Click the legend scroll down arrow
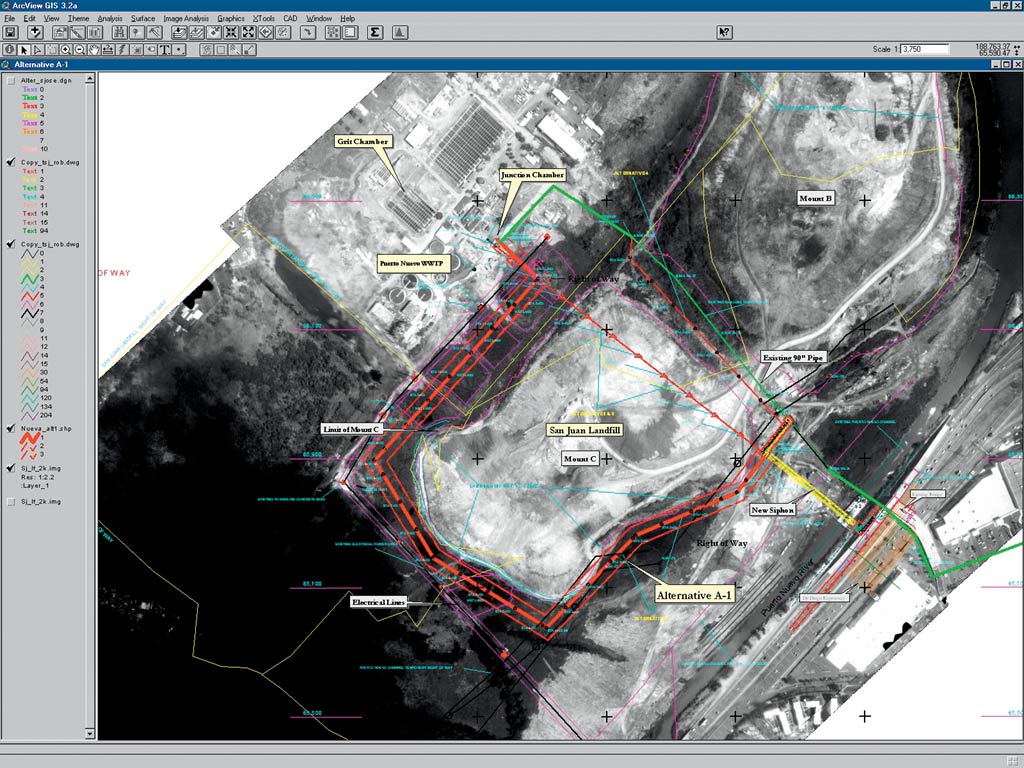The image size is (1024, 768). (90, 733)
